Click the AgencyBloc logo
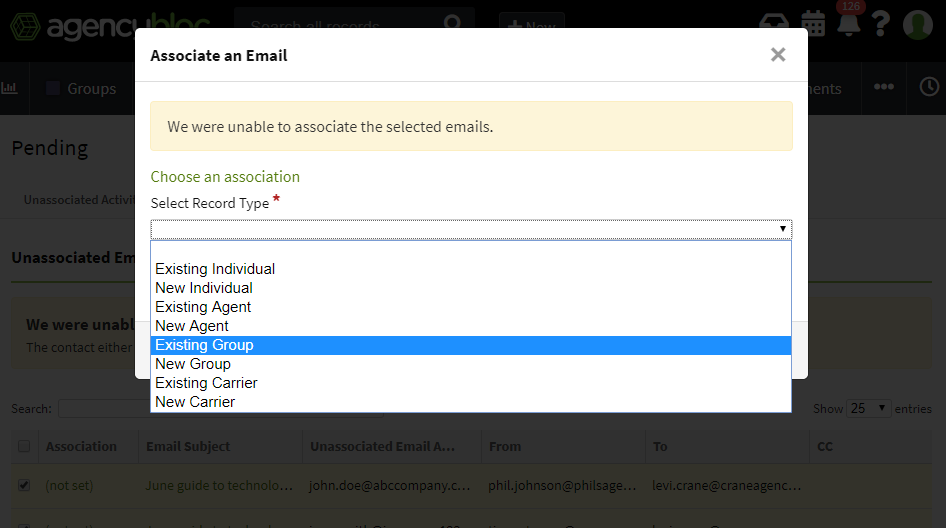The width and height of the screenshot is (946, 528). coord(110,27)
